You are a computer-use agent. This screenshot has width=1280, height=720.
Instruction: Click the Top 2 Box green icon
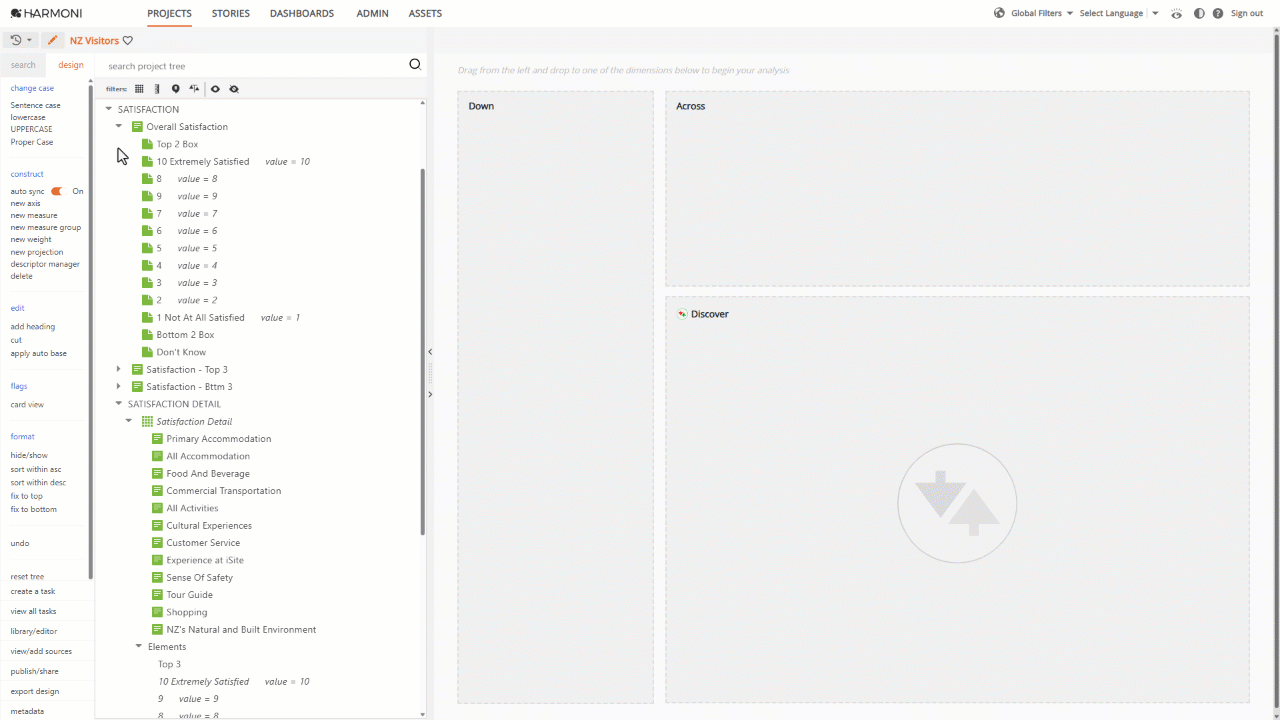click(x=147, y=144)
